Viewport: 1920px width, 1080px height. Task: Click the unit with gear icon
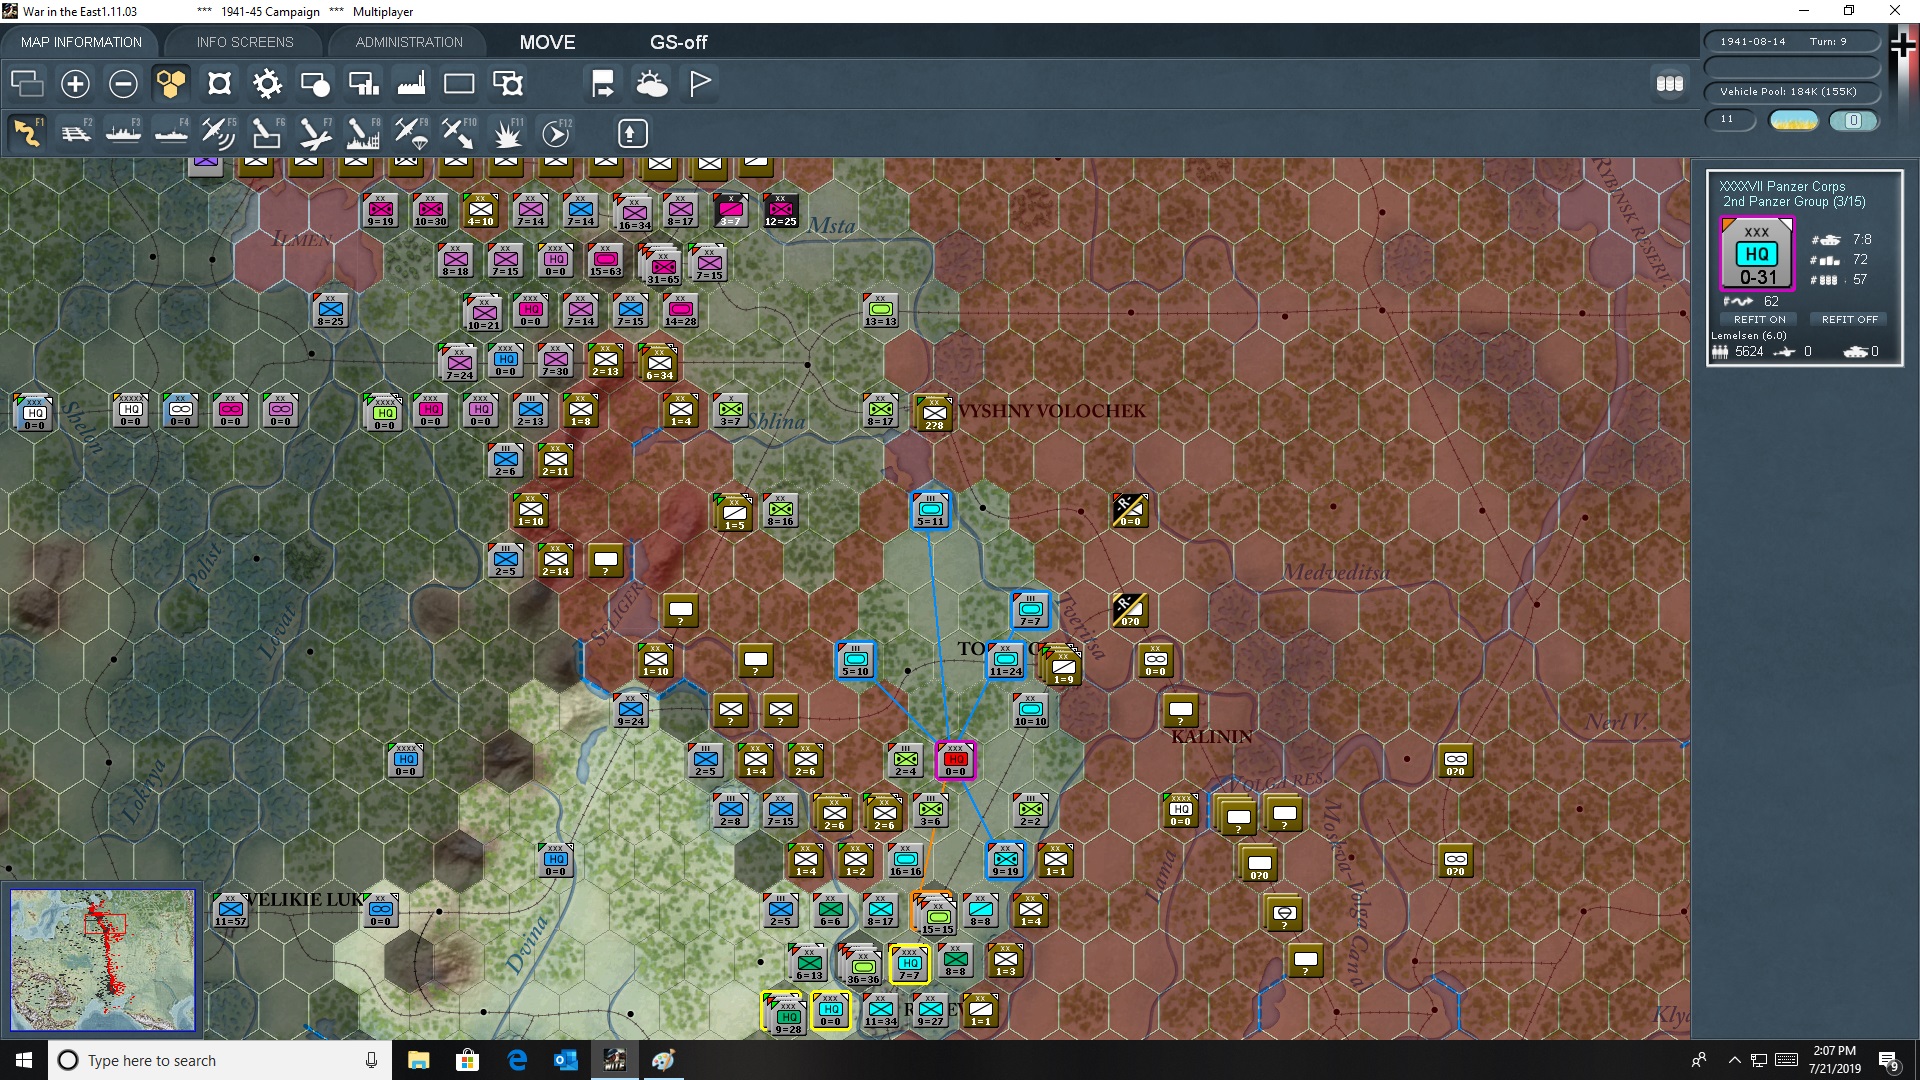(508, 84)
